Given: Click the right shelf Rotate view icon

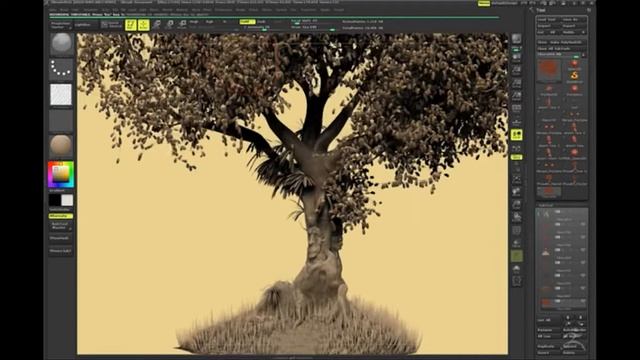Looking at the screenshot, I should 517,218.
